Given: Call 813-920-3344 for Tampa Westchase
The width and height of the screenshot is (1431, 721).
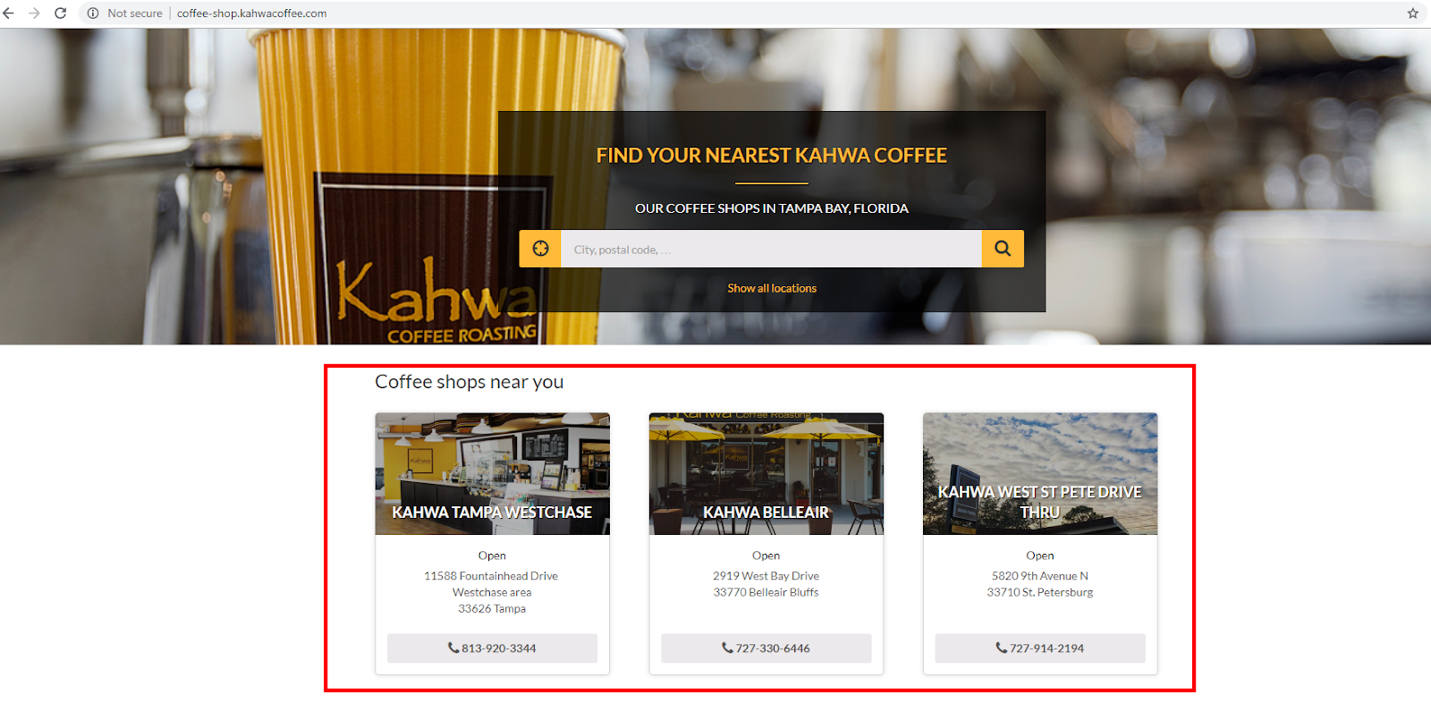Looking at the screenshot, I should (492, 648).
